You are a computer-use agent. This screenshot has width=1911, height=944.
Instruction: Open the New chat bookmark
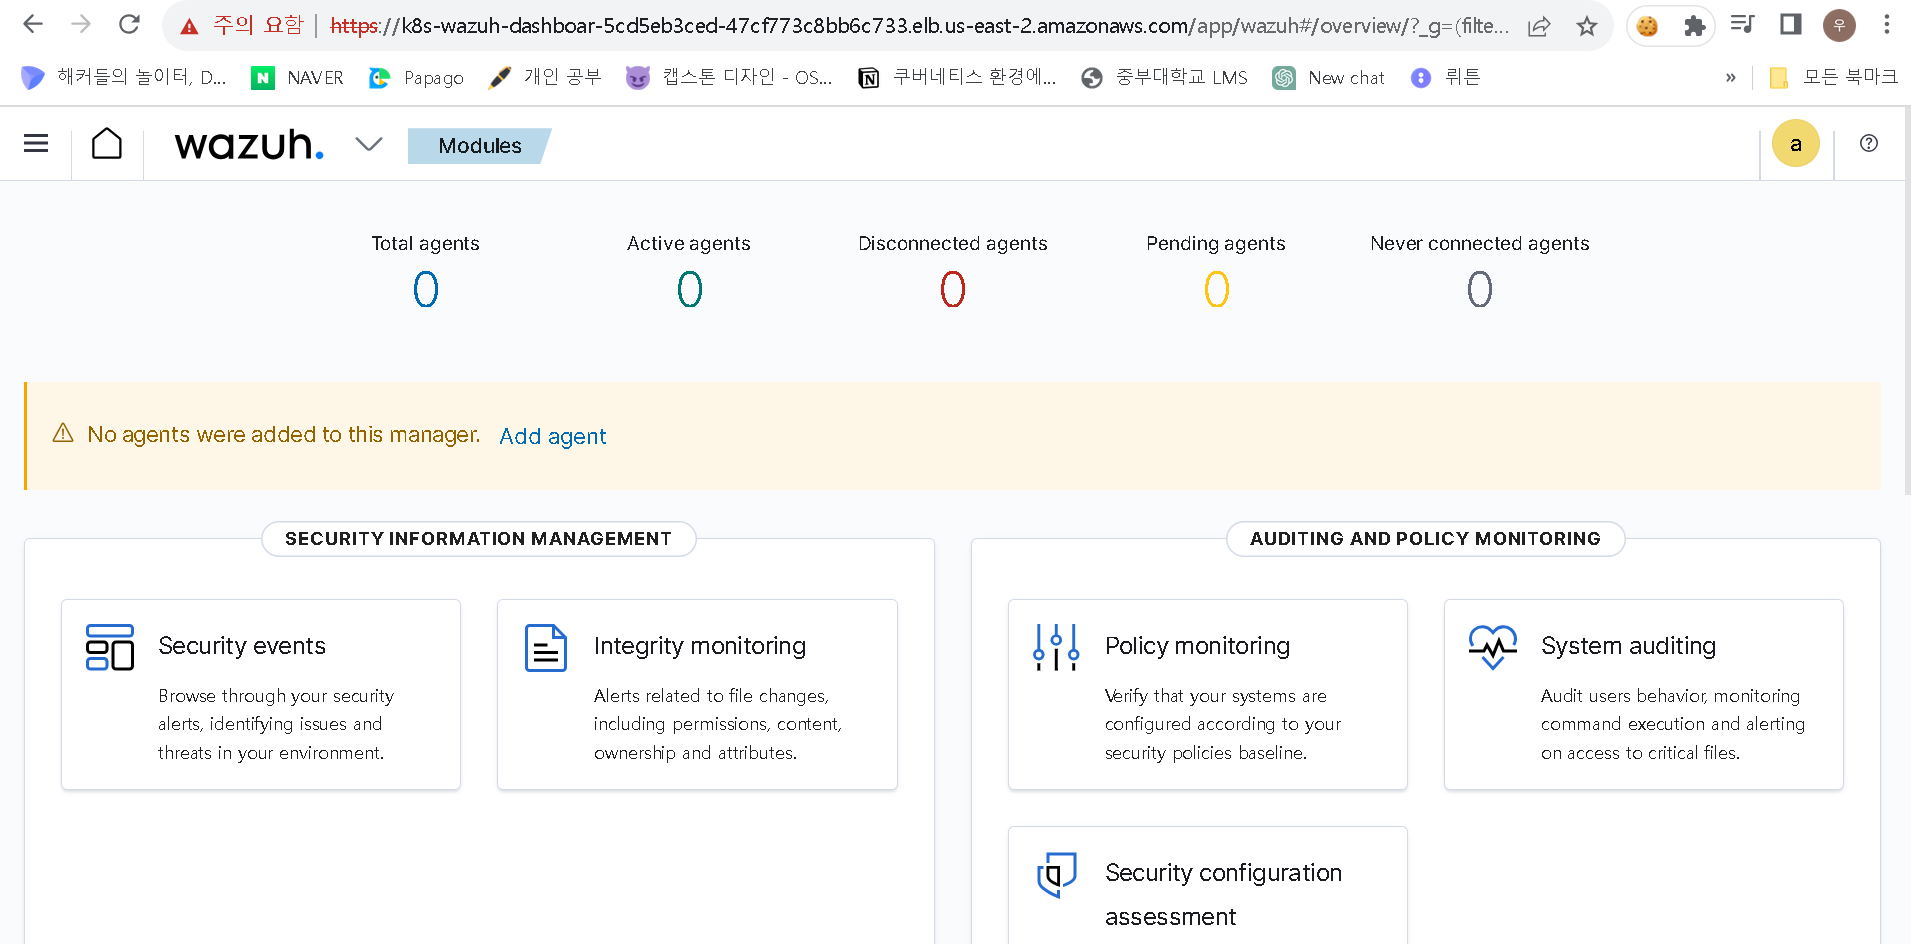click(x=1329, y=77)
